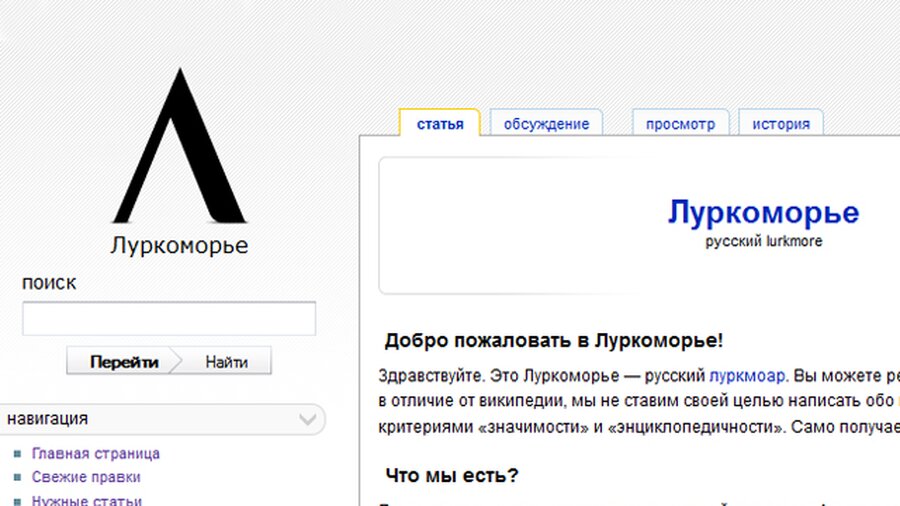Switch to the обсуждение tab
The image size is (900, 506).
[546, 124]
